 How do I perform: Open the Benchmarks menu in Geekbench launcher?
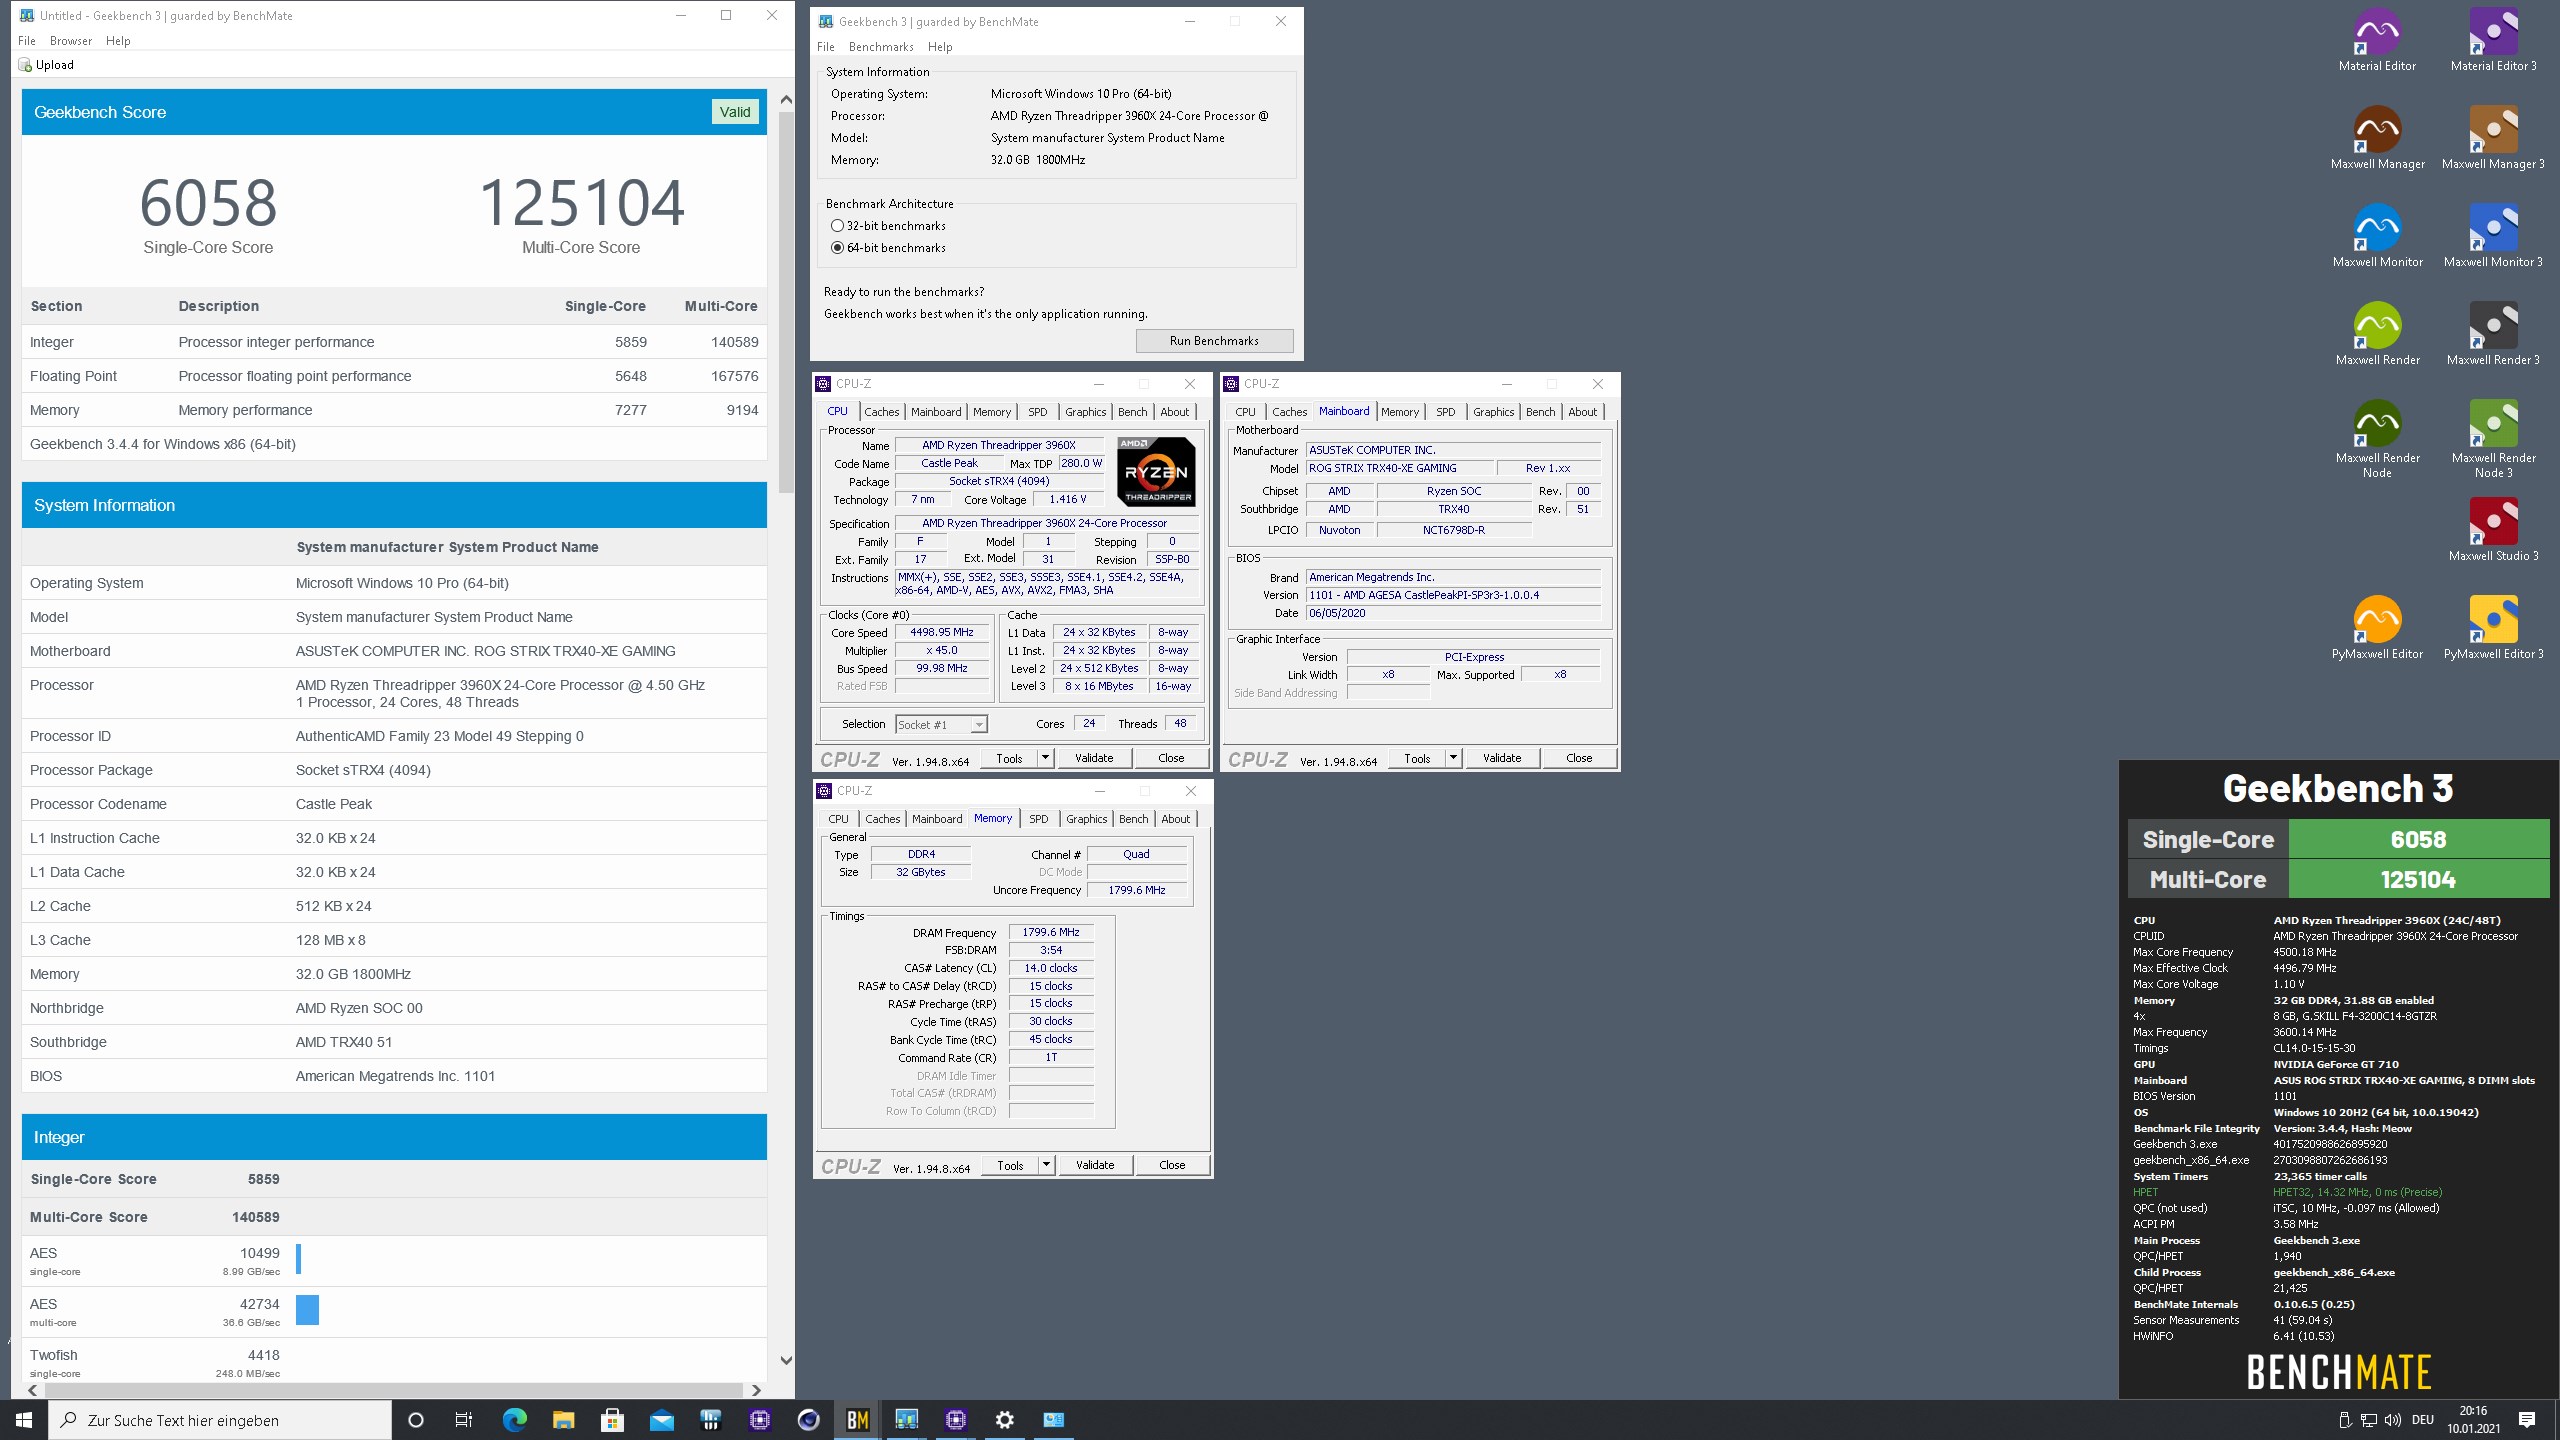tap(881, 47)
